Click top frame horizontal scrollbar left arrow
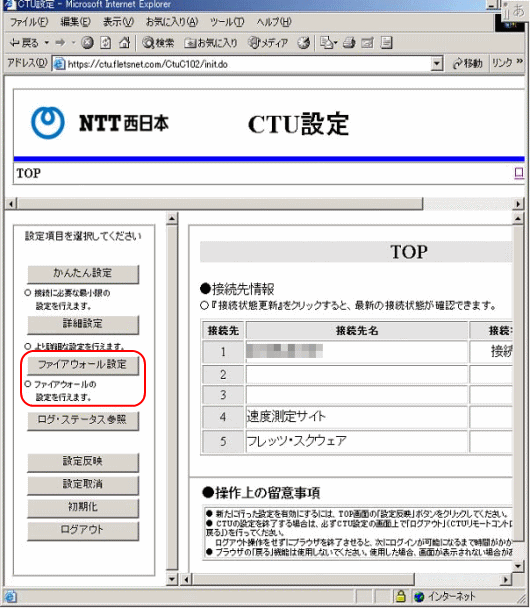This screenshot has height=608, width=530. pos(11,204)
